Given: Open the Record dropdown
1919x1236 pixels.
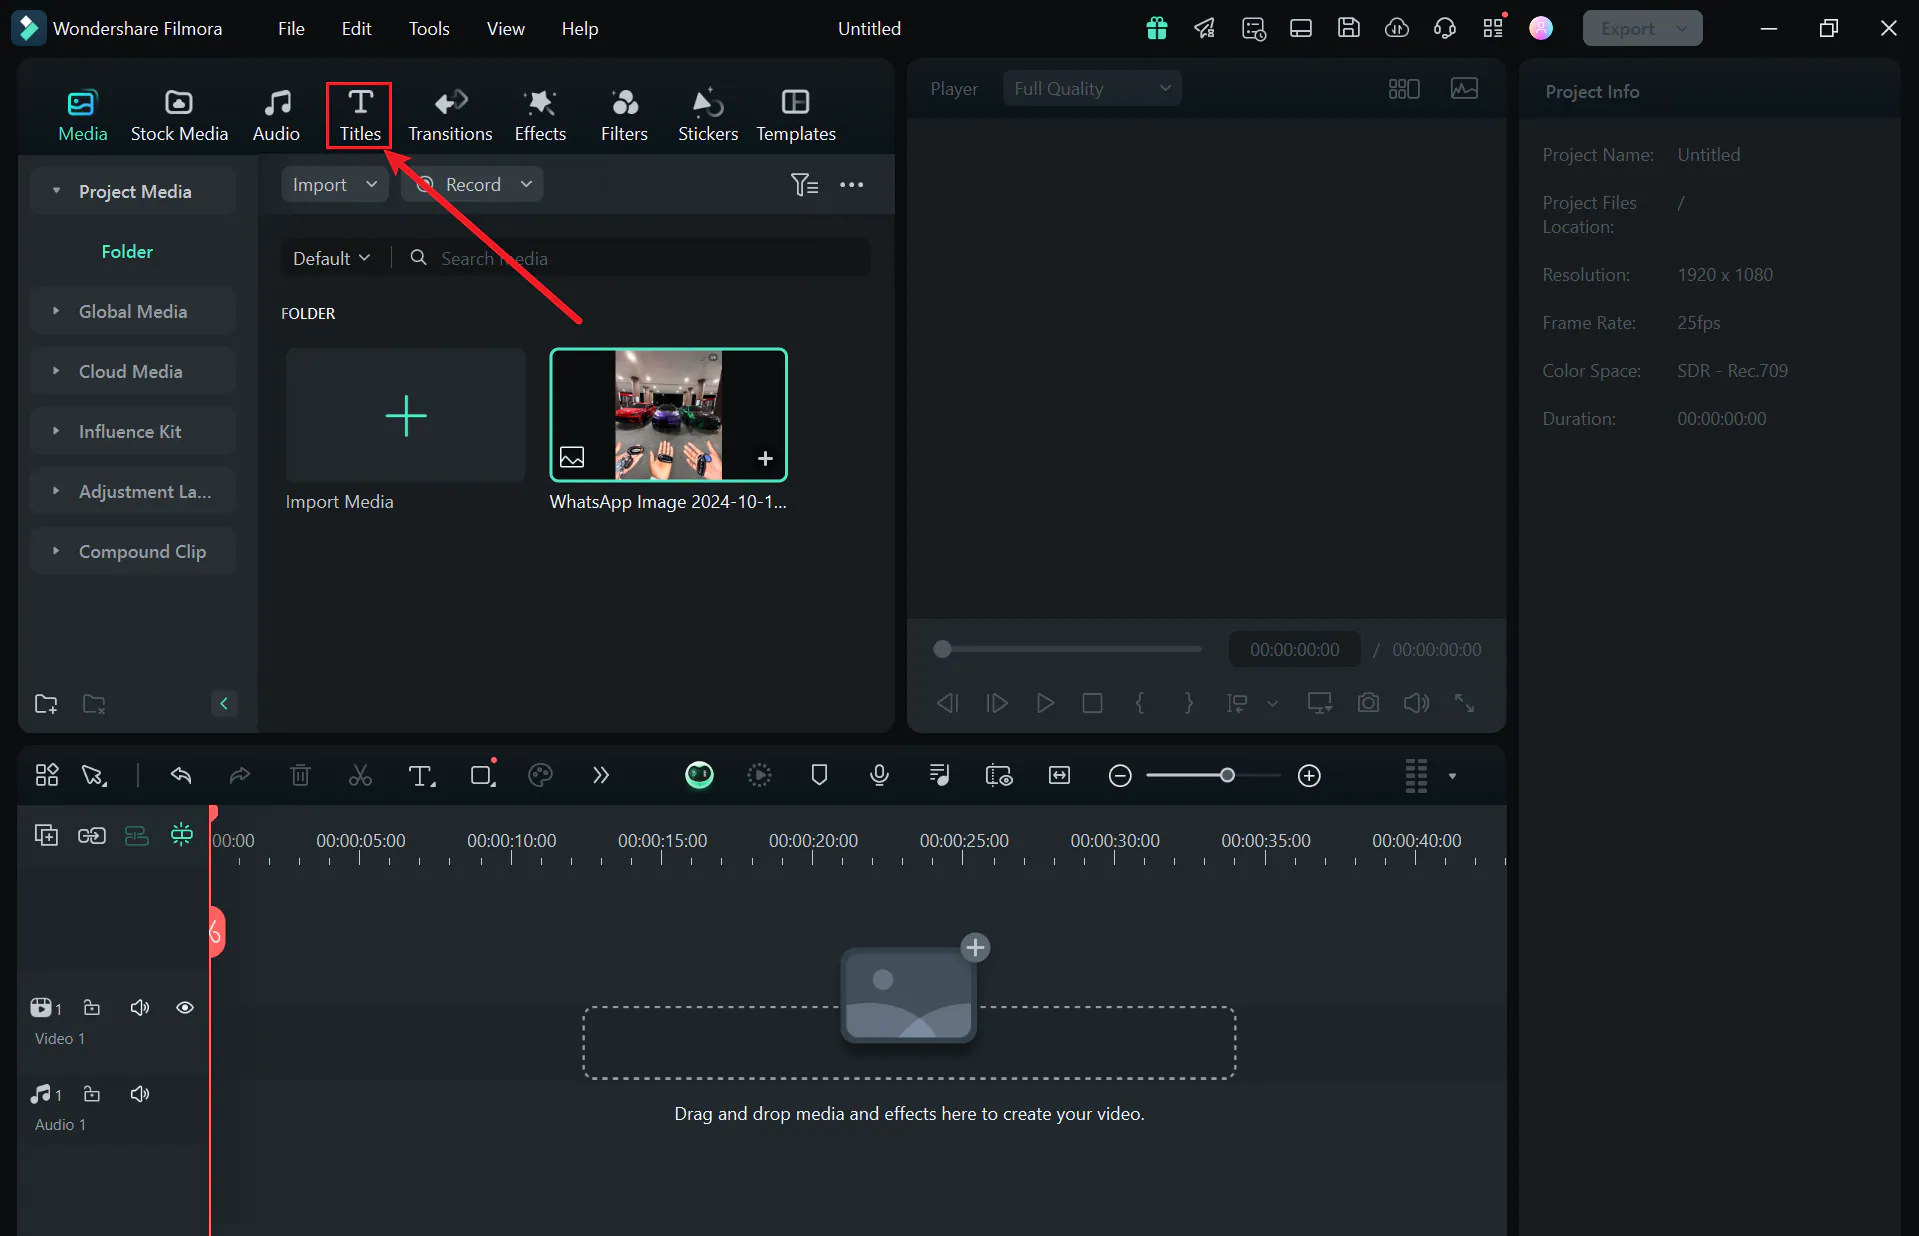Looking at the screenshot, I should tap(472, 185).
